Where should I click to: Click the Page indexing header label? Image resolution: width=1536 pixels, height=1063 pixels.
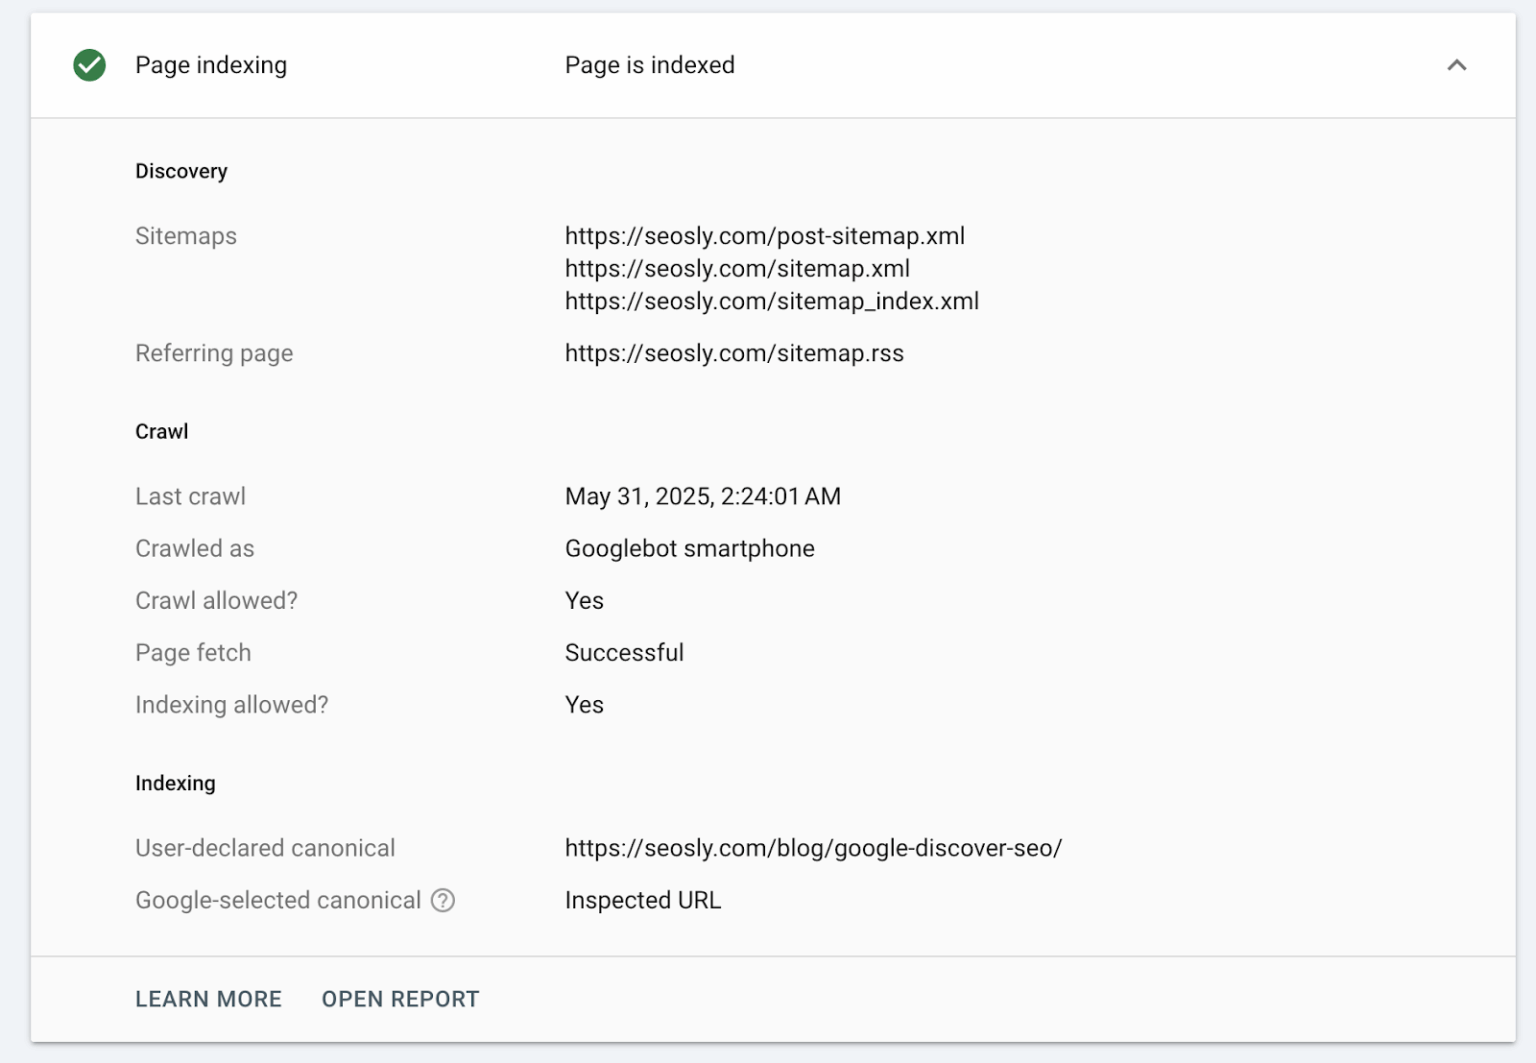[211, 65]
